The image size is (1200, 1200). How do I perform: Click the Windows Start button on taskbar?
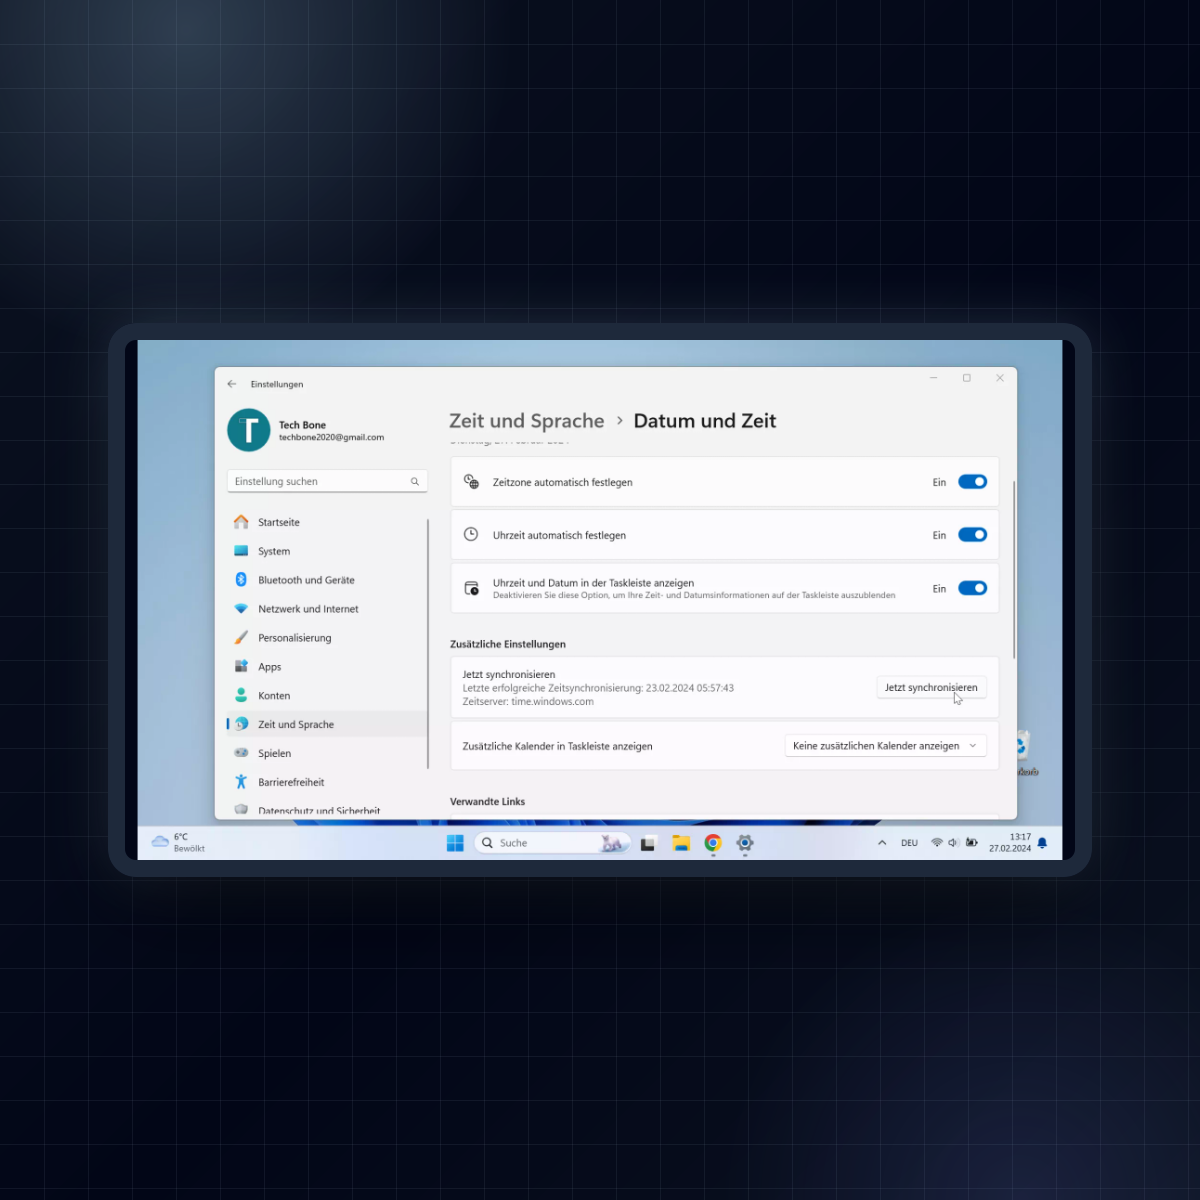[455, 843]
